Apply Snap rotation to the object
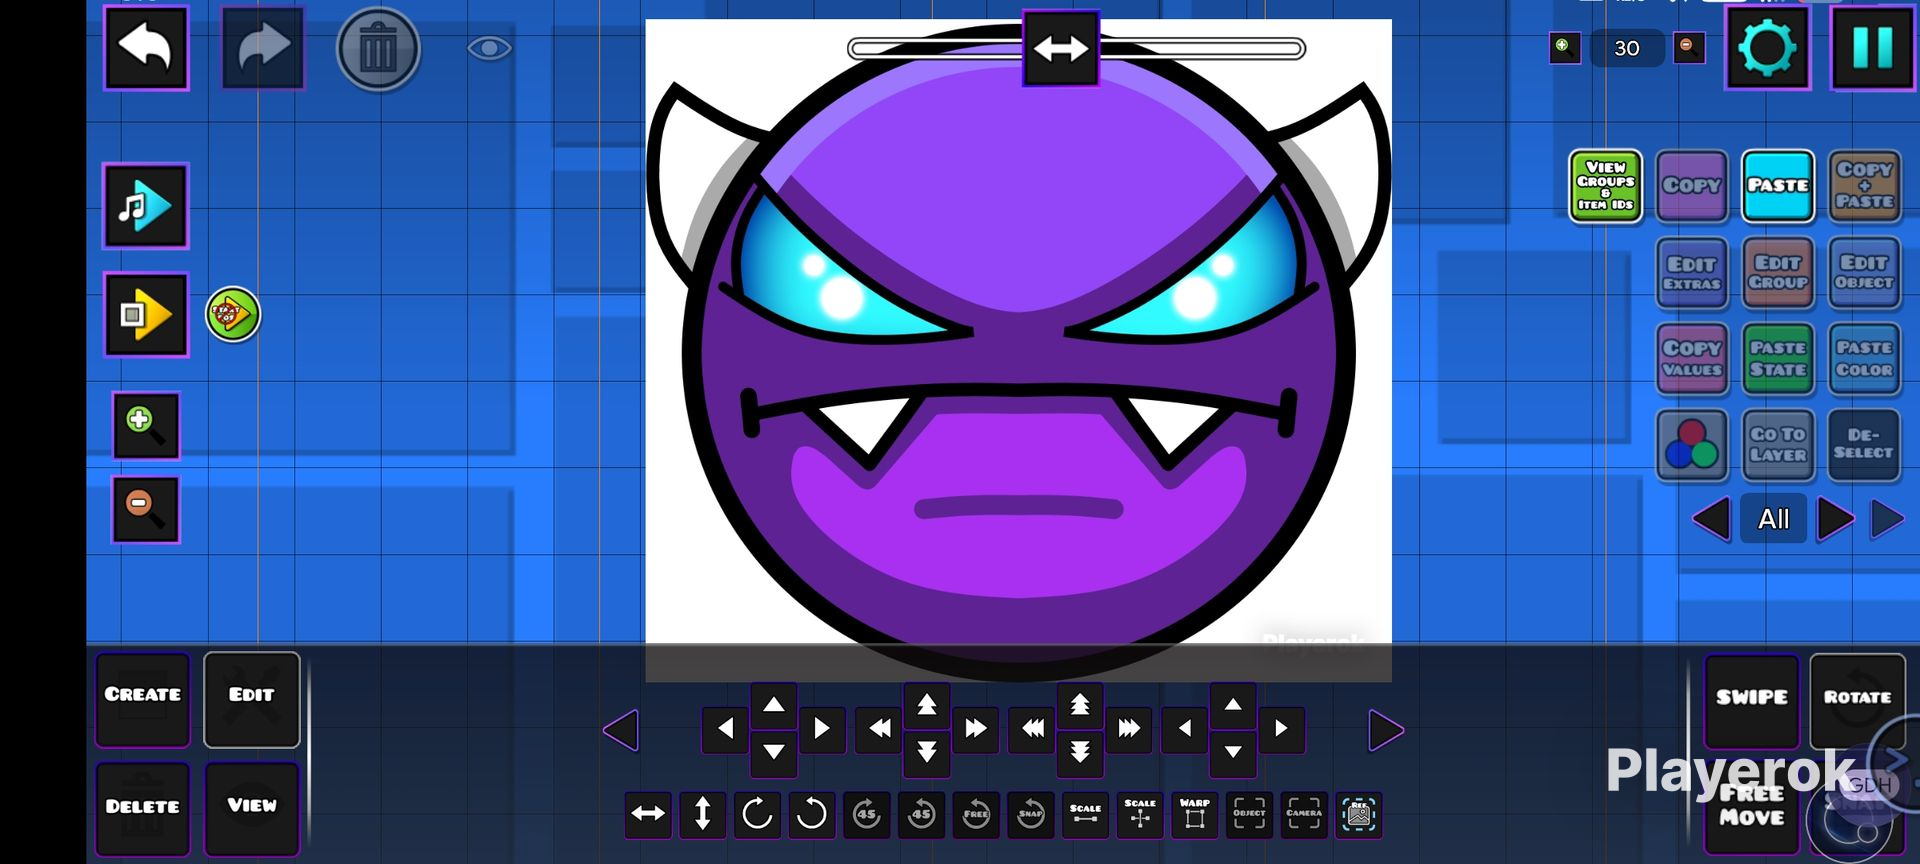Image resolution: width=1920 pixels, height=864 pixels. pos(1031,814)
